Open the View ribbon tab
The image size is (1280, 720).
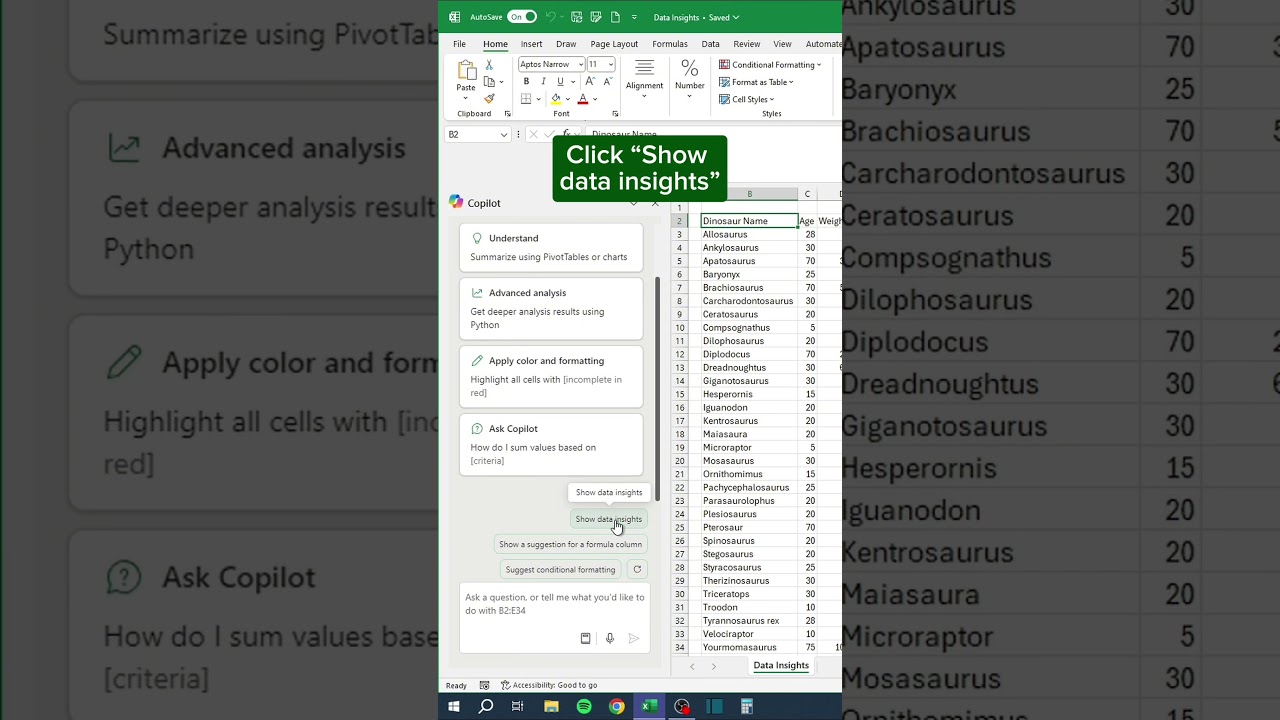pos(782,44)
